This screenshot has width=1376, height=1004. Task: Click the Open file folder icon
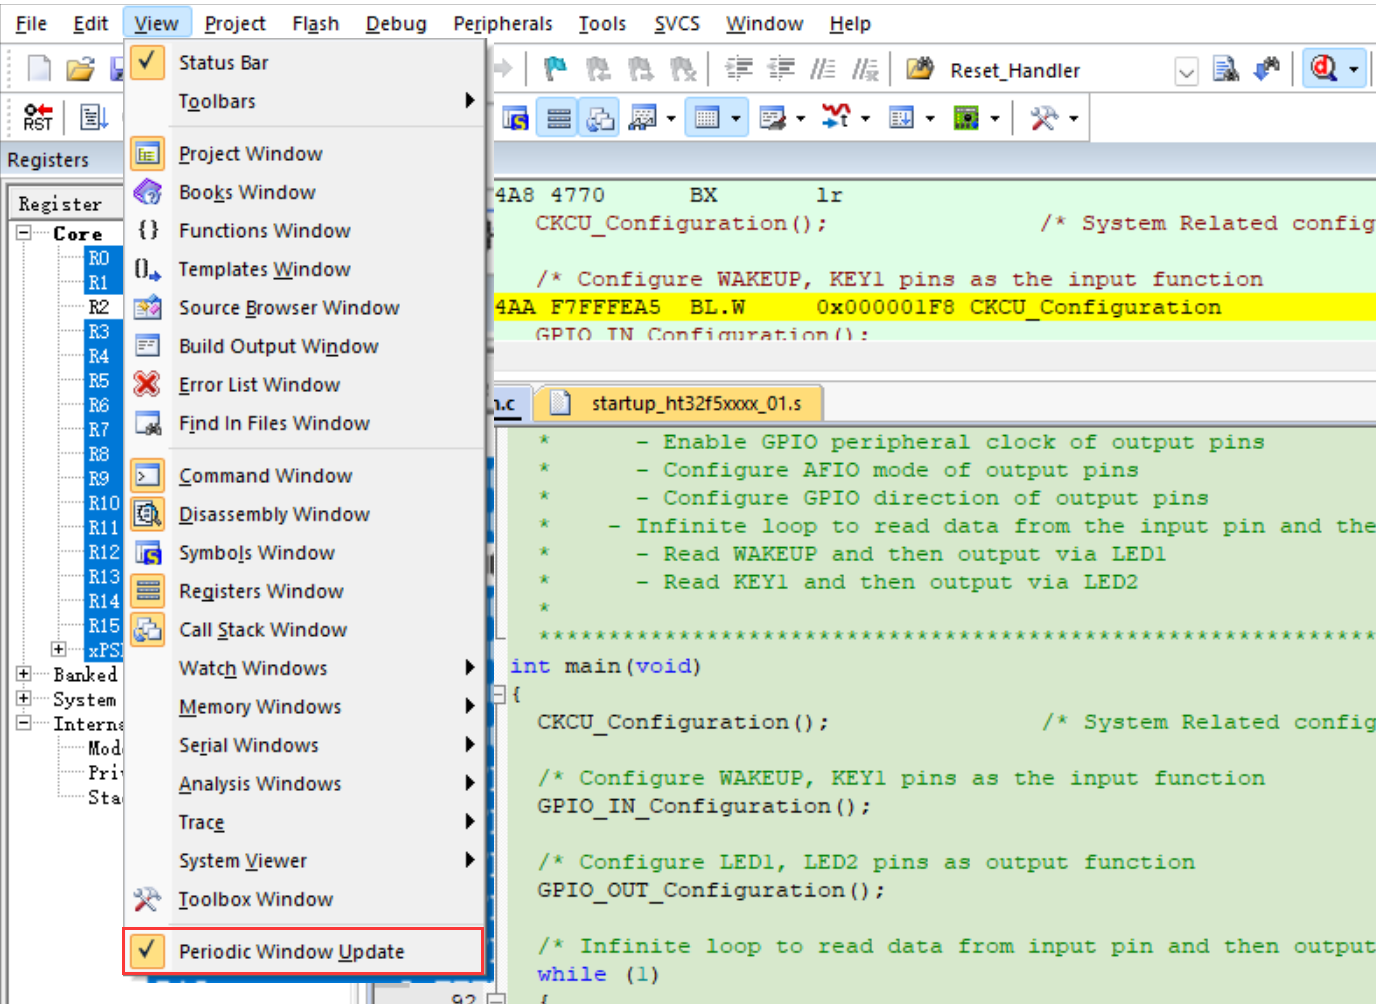click(80, 69)
